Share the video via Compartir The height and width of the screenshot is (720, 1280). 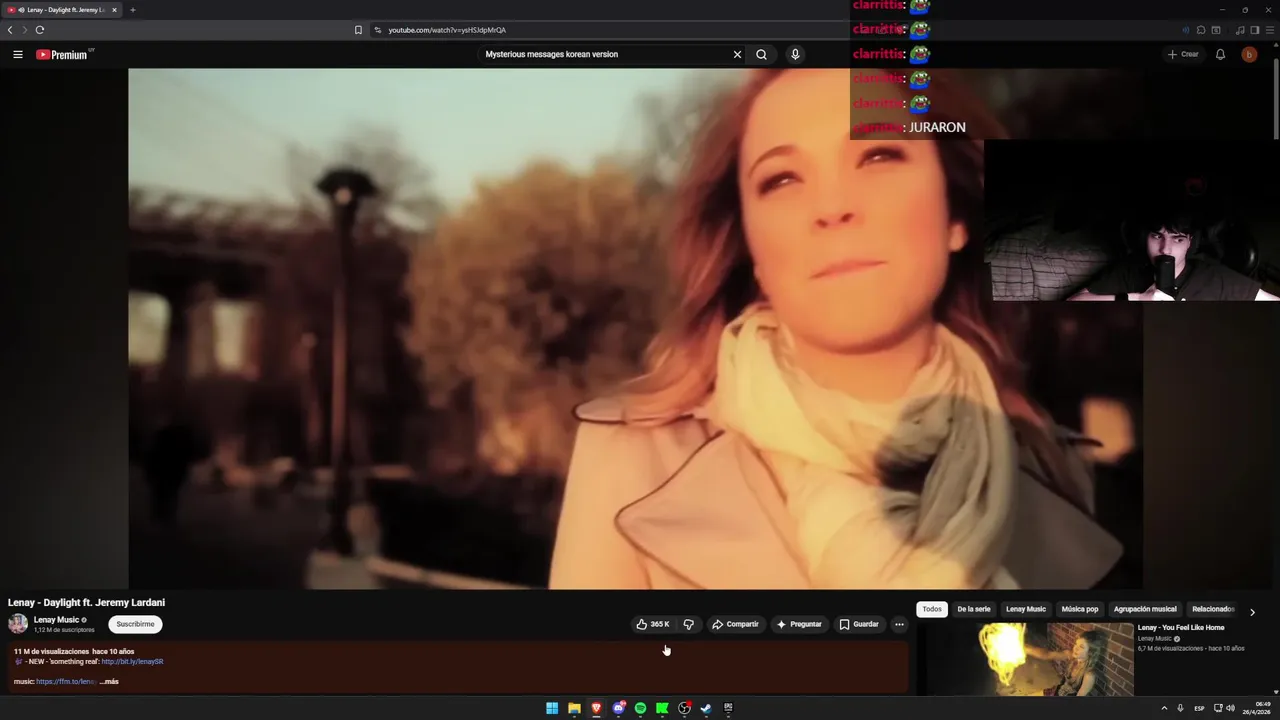(735, 624)
